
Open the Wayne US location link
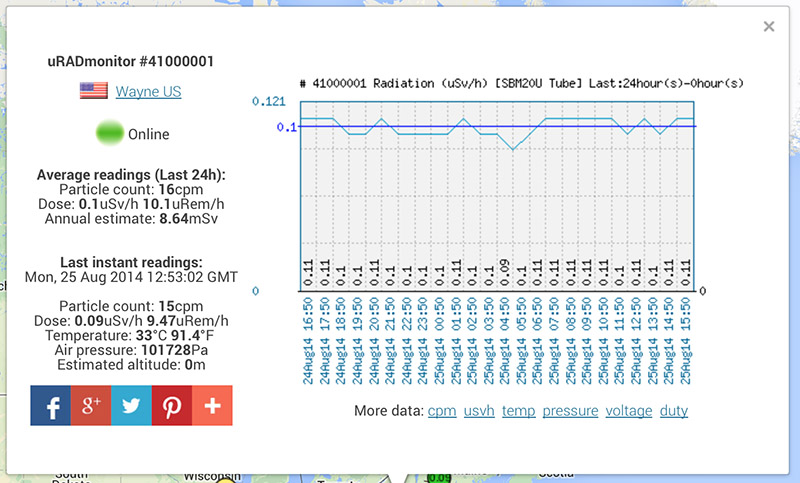tap(148, 92)
